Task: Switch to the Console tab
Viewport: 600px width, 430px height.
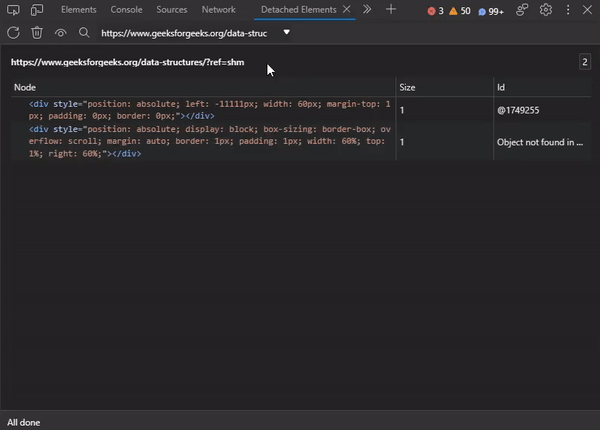Action: 126,10
